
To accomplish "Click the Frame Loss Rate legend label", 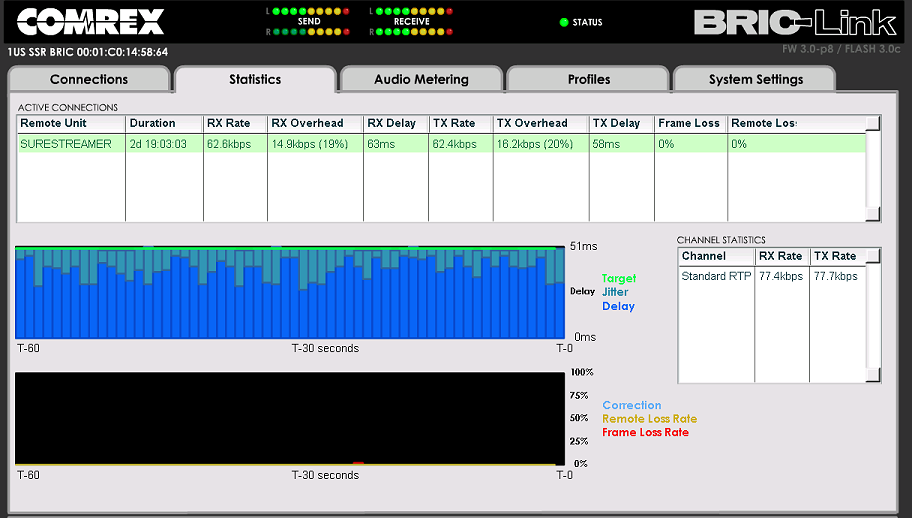I will [645, 432].
